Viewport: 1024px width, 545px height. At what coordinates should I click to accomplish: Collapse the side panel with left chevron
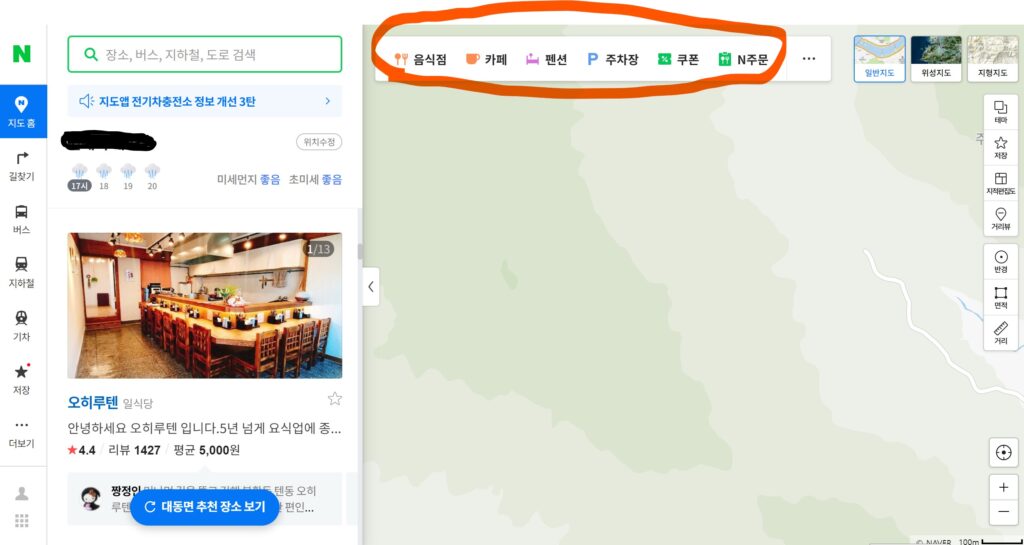[371, 286]
